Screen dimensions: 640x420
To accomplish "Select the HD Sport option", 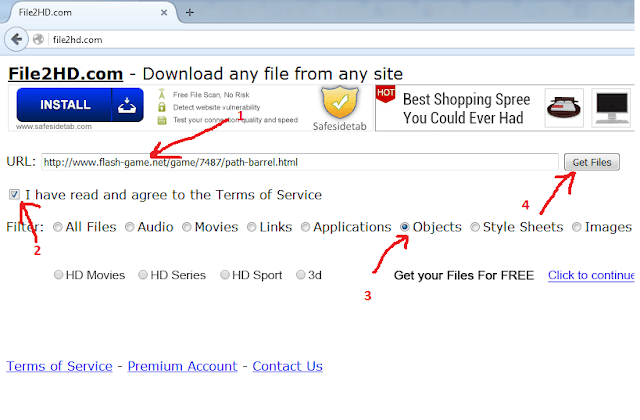I will click(225, 275).
